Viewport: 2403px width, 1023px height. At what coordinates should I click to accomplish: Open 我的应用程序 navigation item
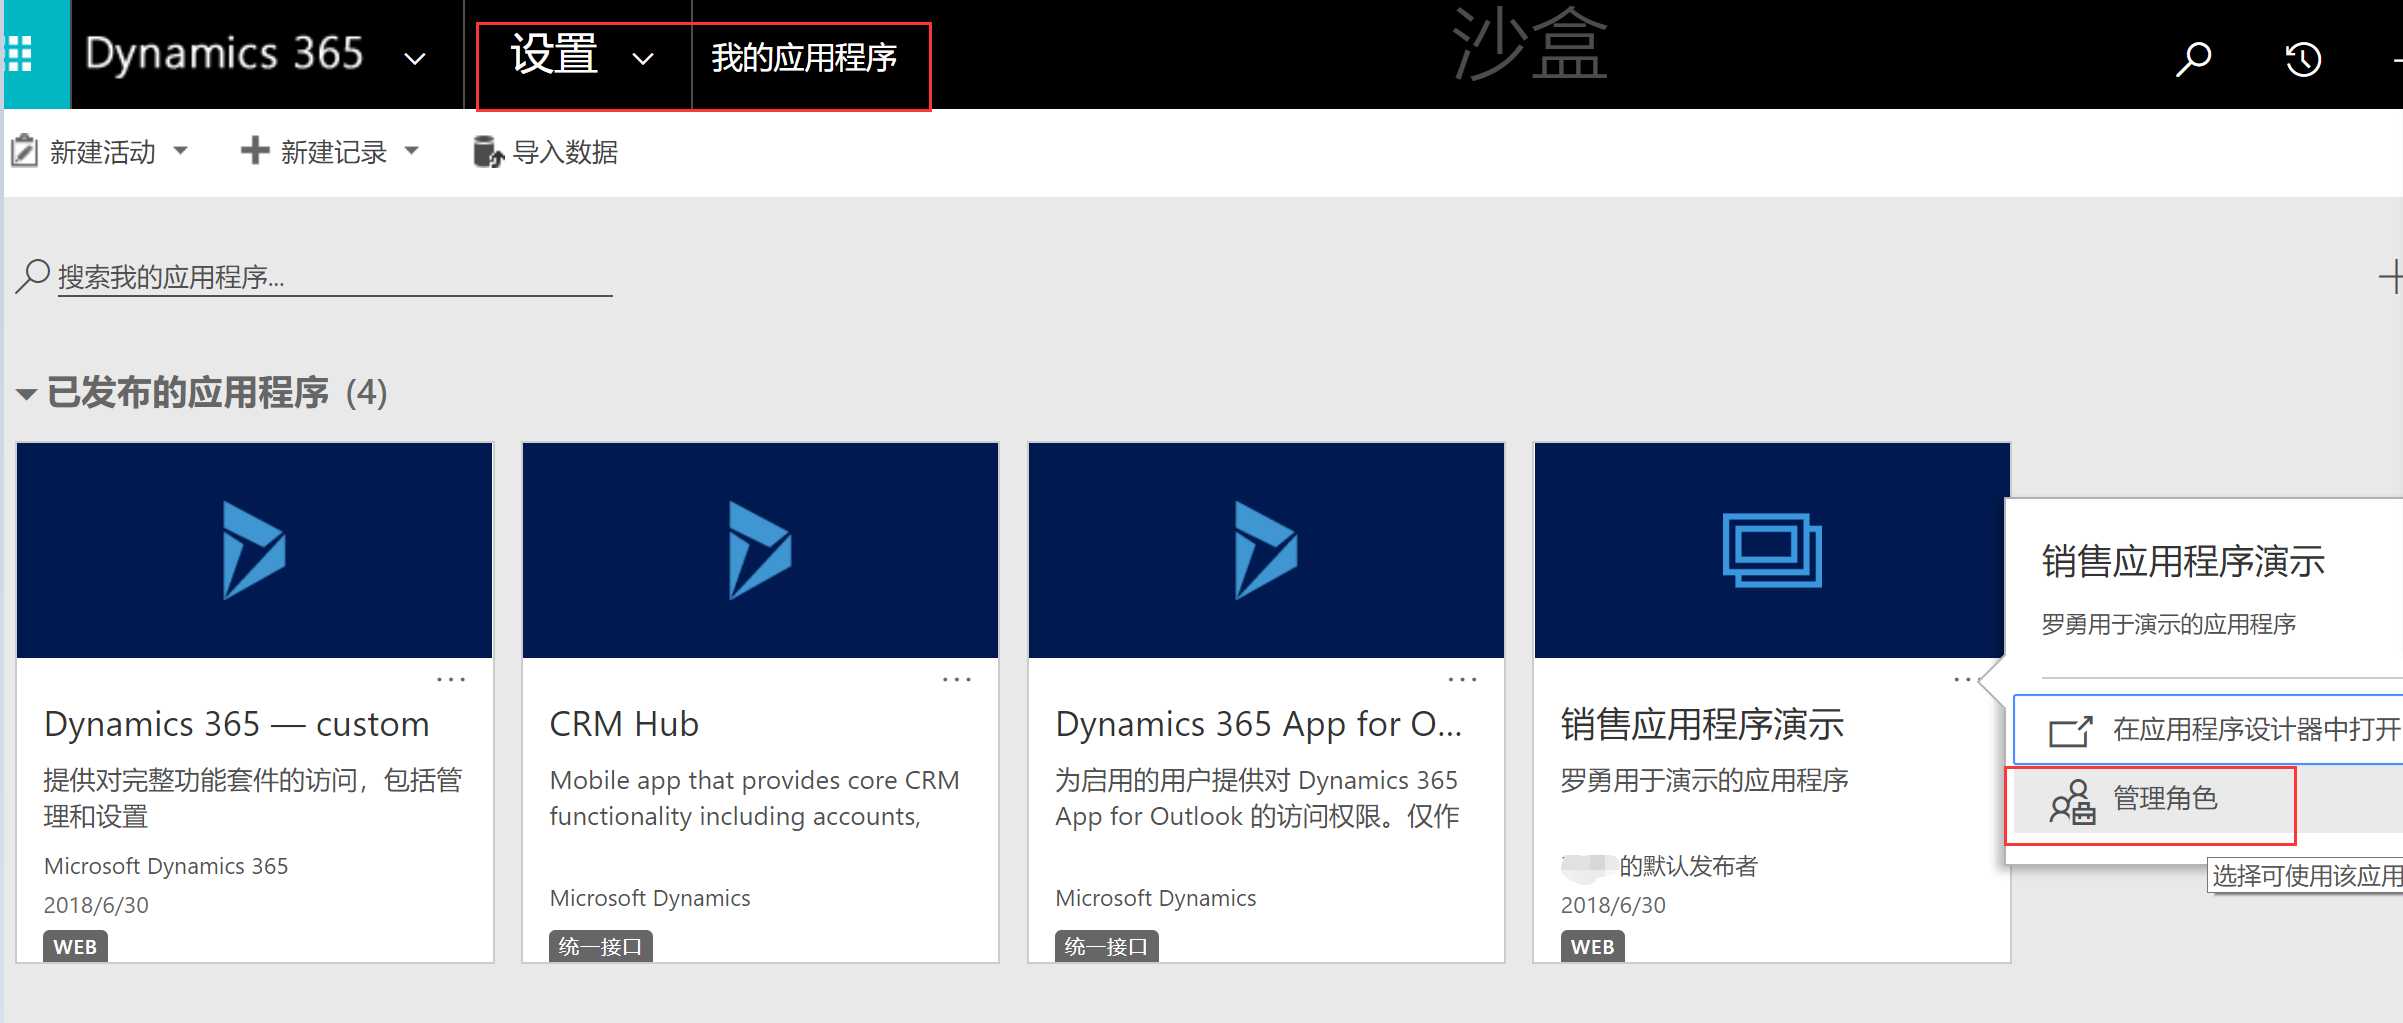point(804,58)
